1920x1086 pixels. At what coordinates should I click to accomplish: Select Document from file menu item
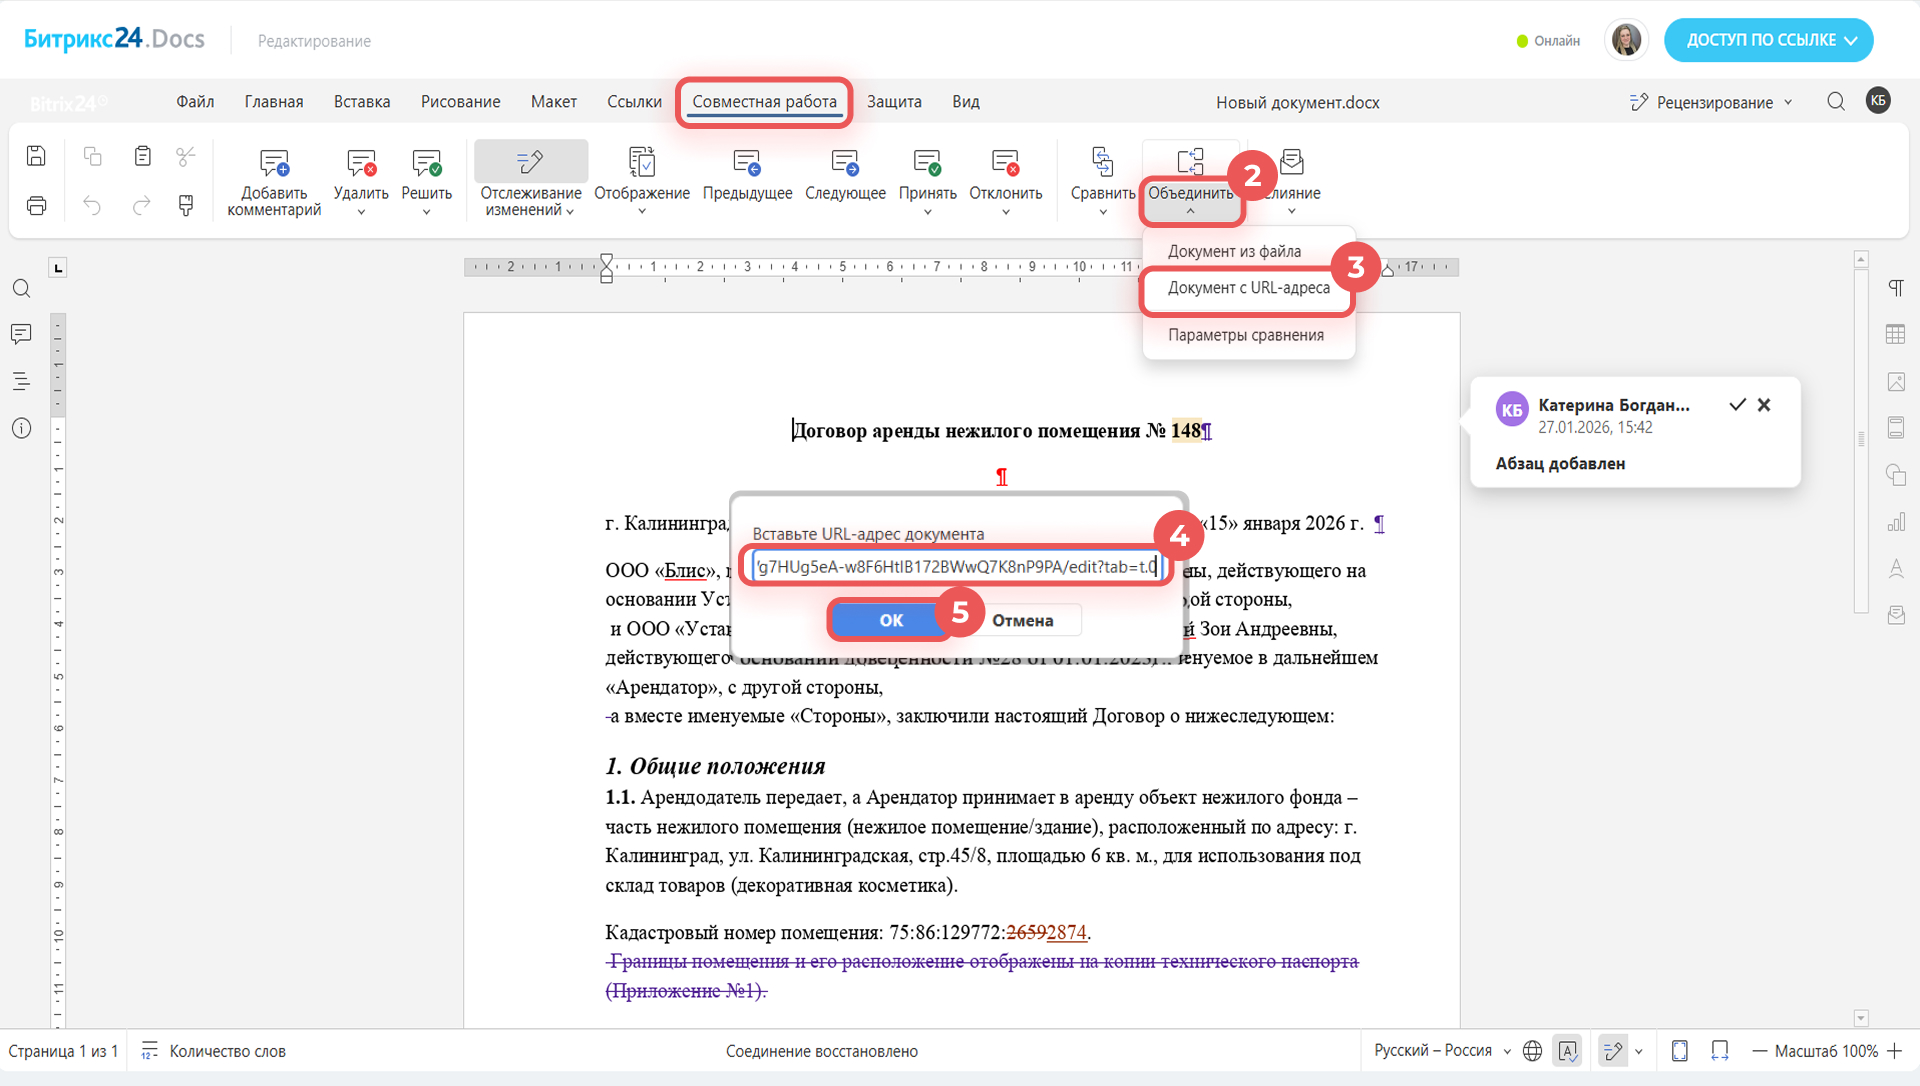click(1234, 251)
